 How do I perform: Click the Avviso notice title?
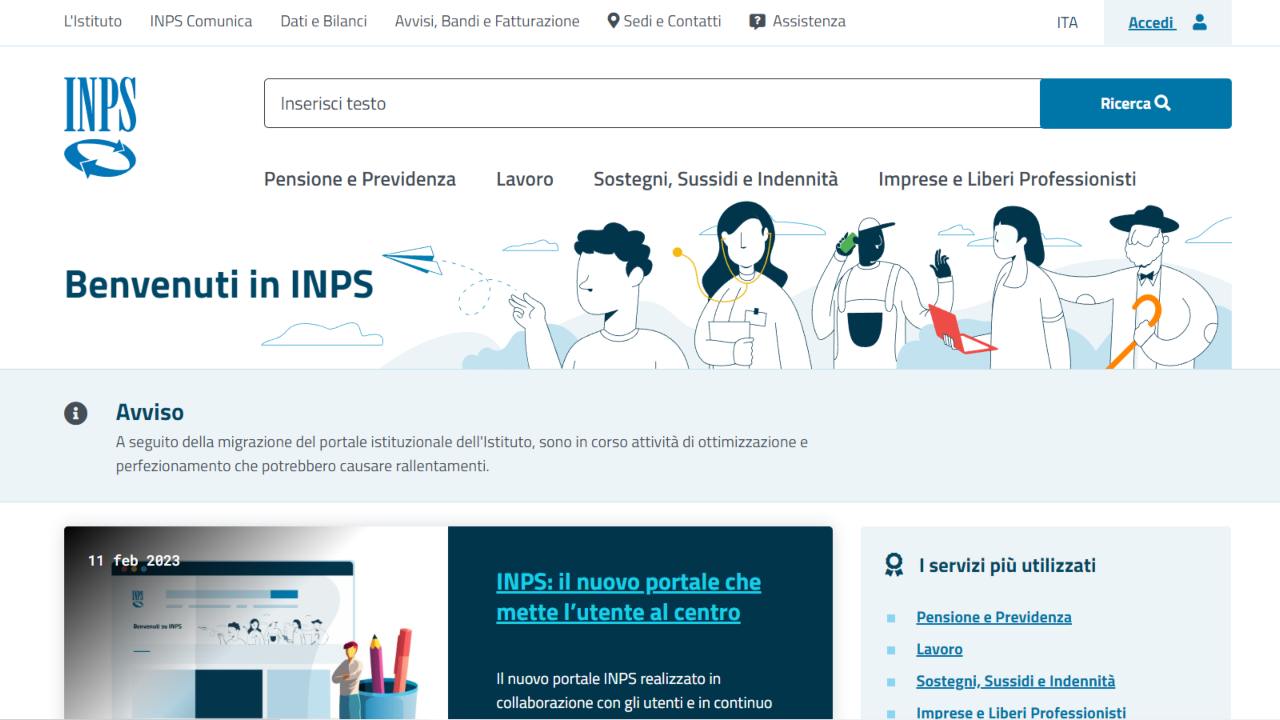(150, 412)
